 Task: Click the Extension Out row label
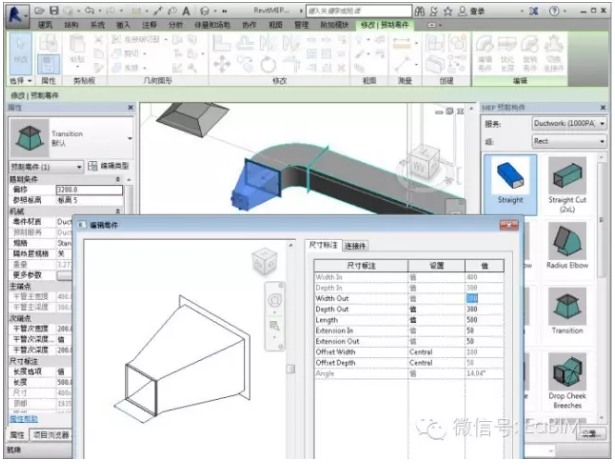click(337, 341)
